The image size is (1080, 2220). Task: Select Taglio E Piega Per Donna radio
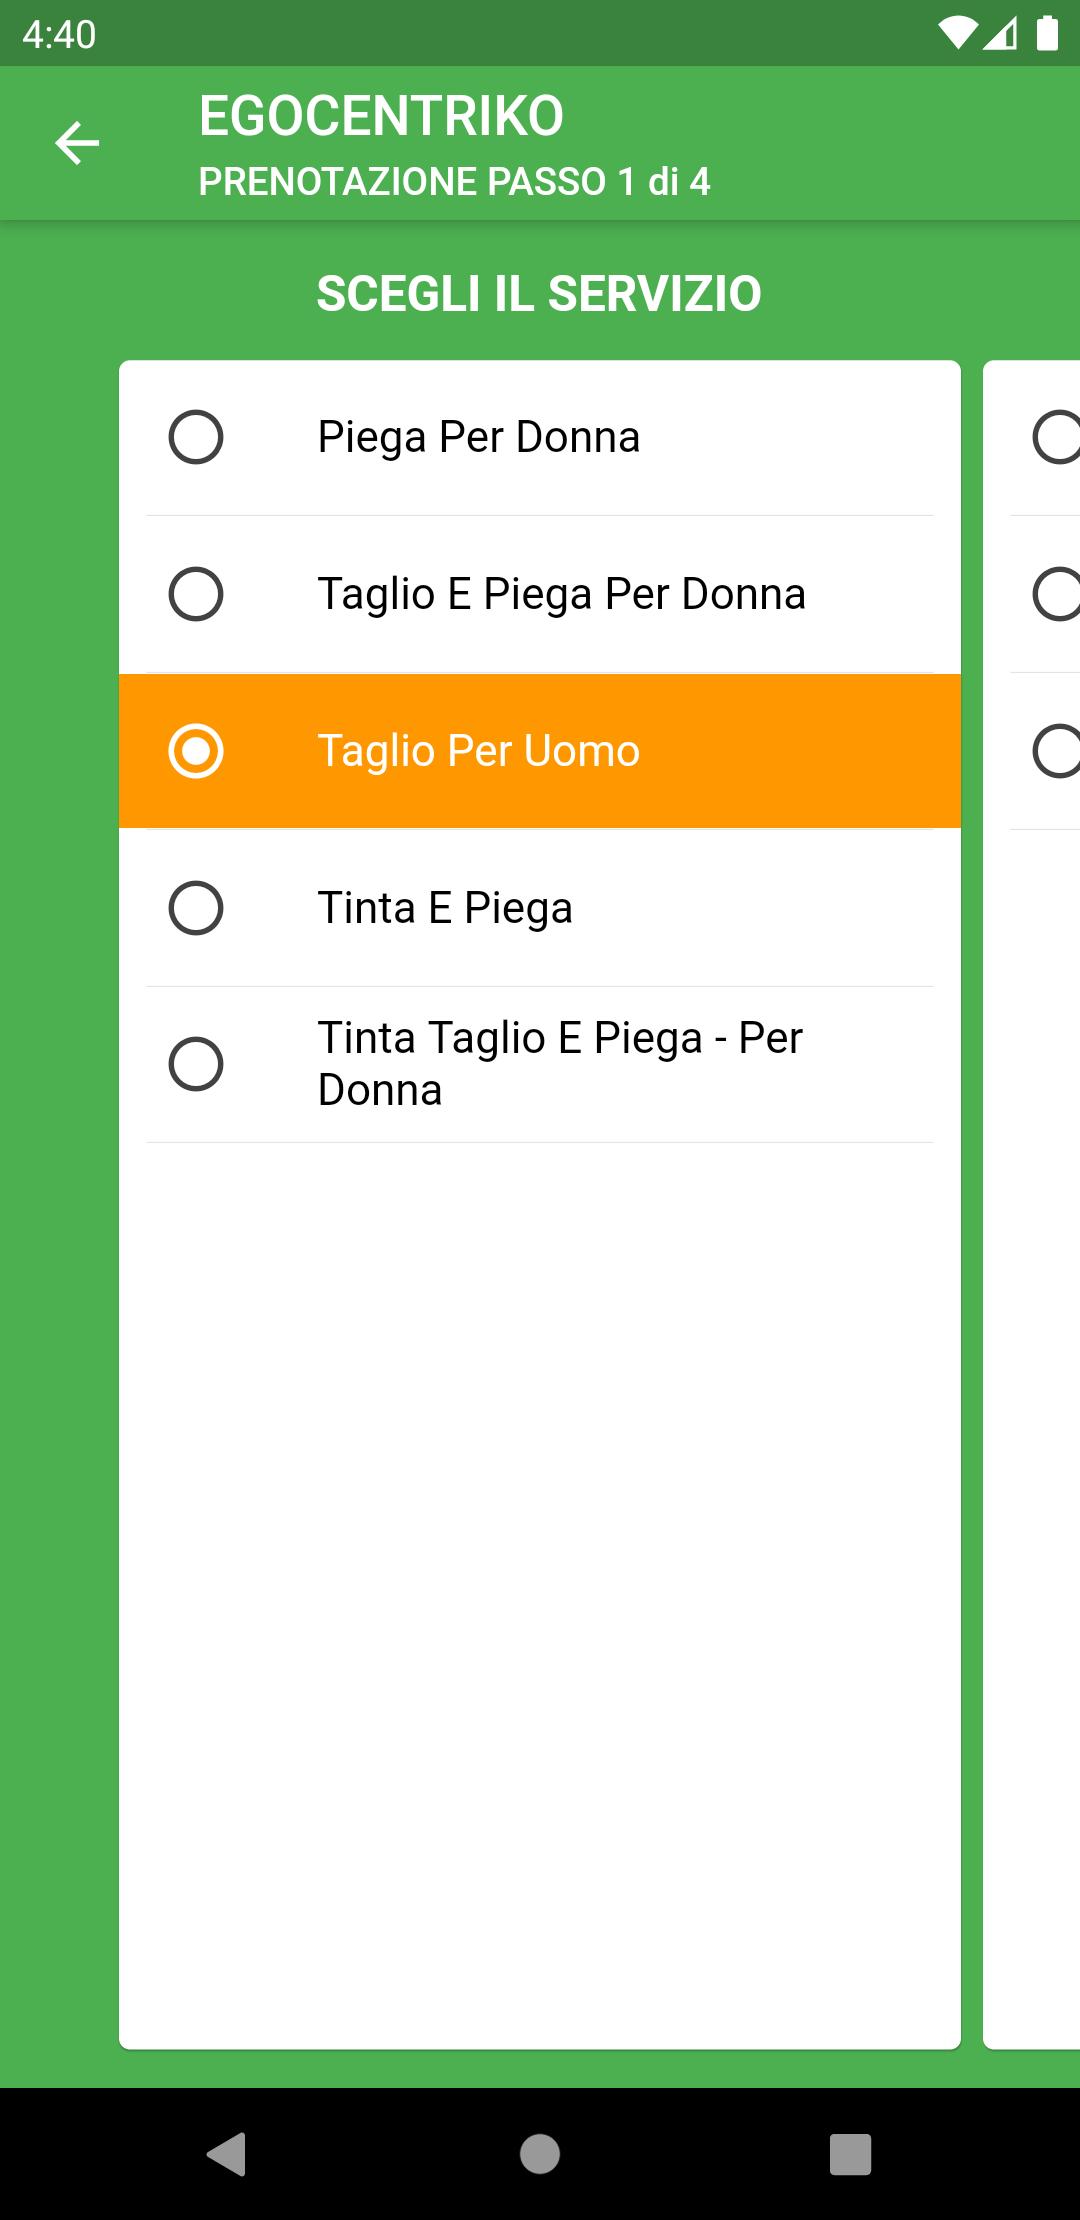coord(196,594)
